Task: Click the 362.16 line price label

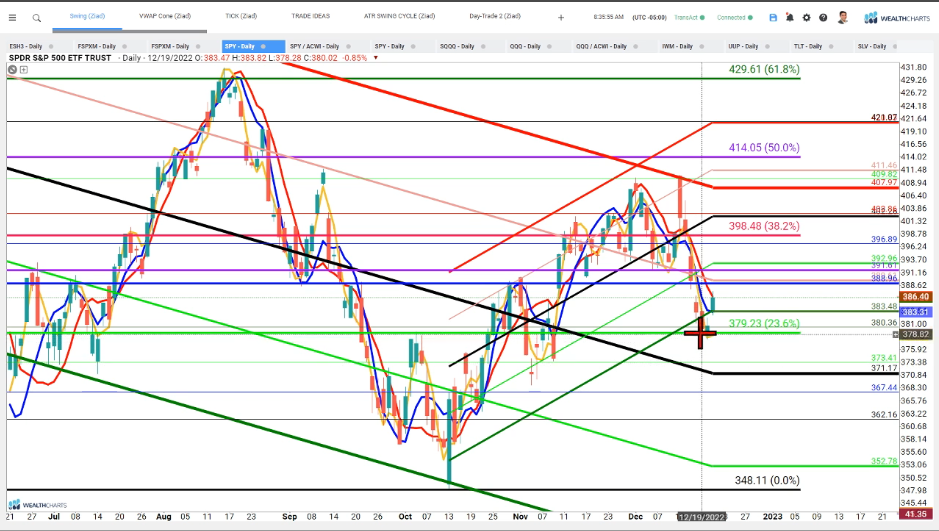Action: pos(884,414)
